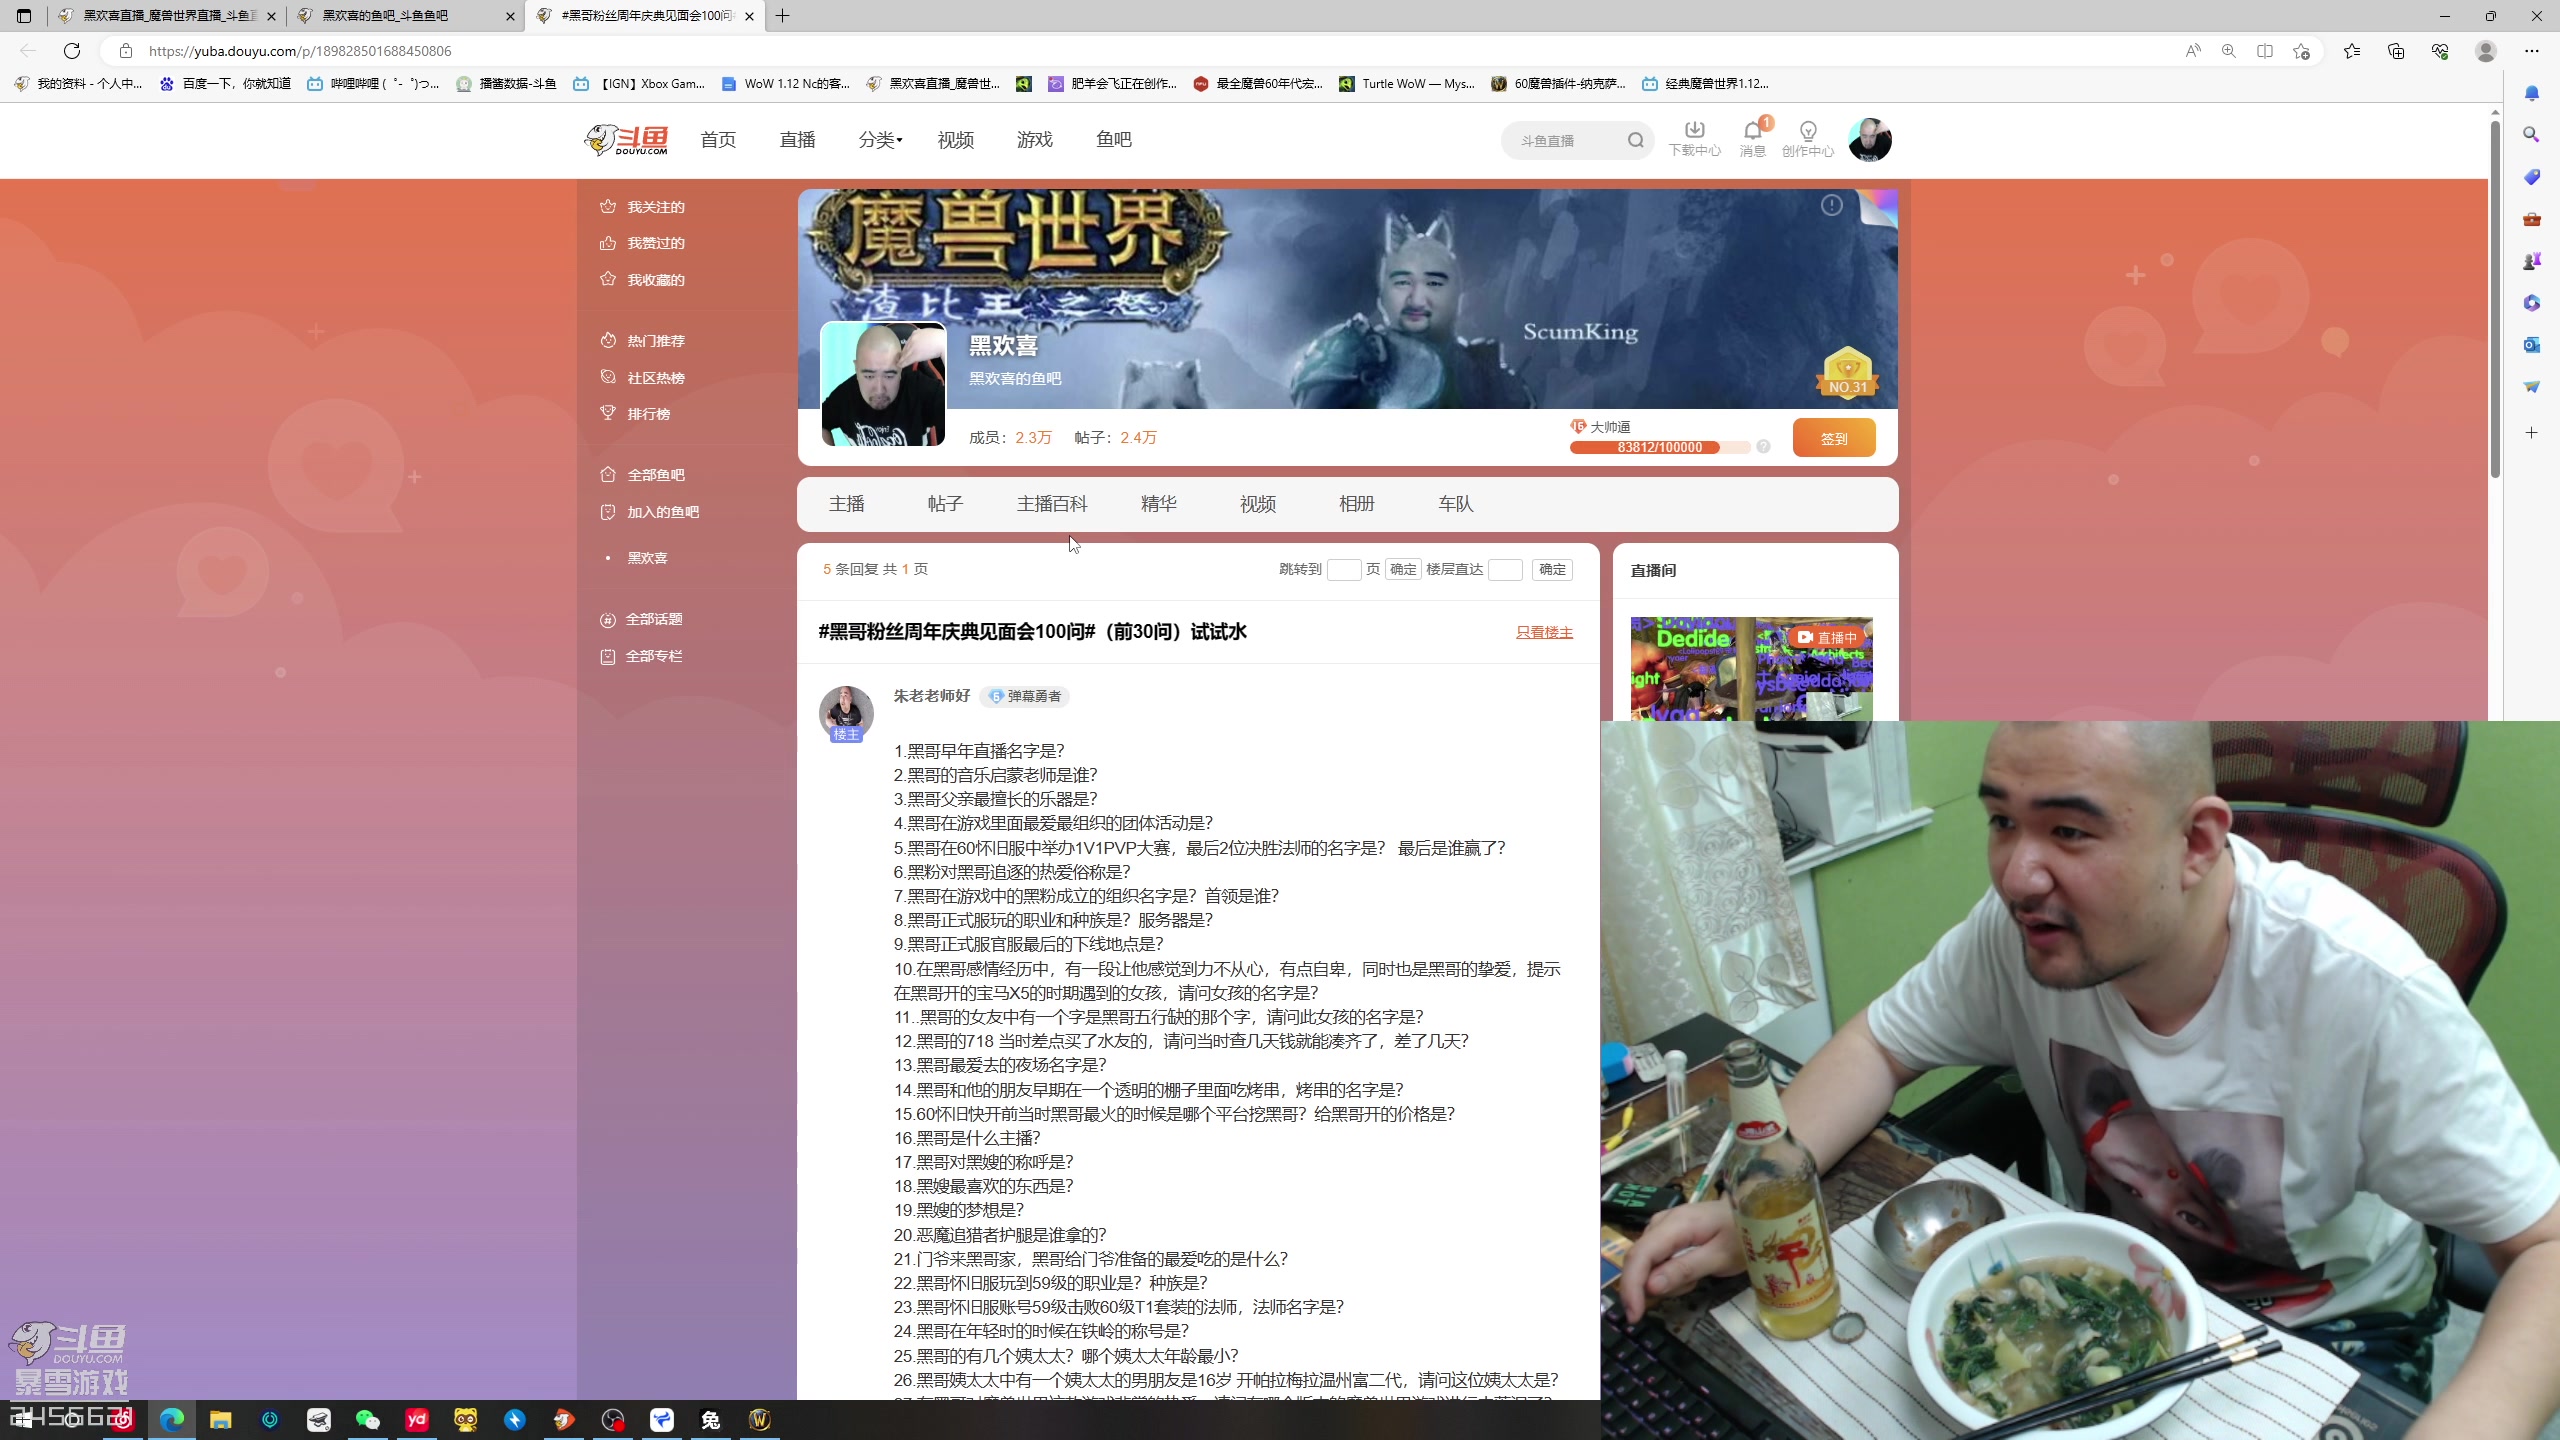The height and width of the screenshot is (1440, 2560).
Task: Select the 主播百科 tab
Action: [x=1052, y=504]
